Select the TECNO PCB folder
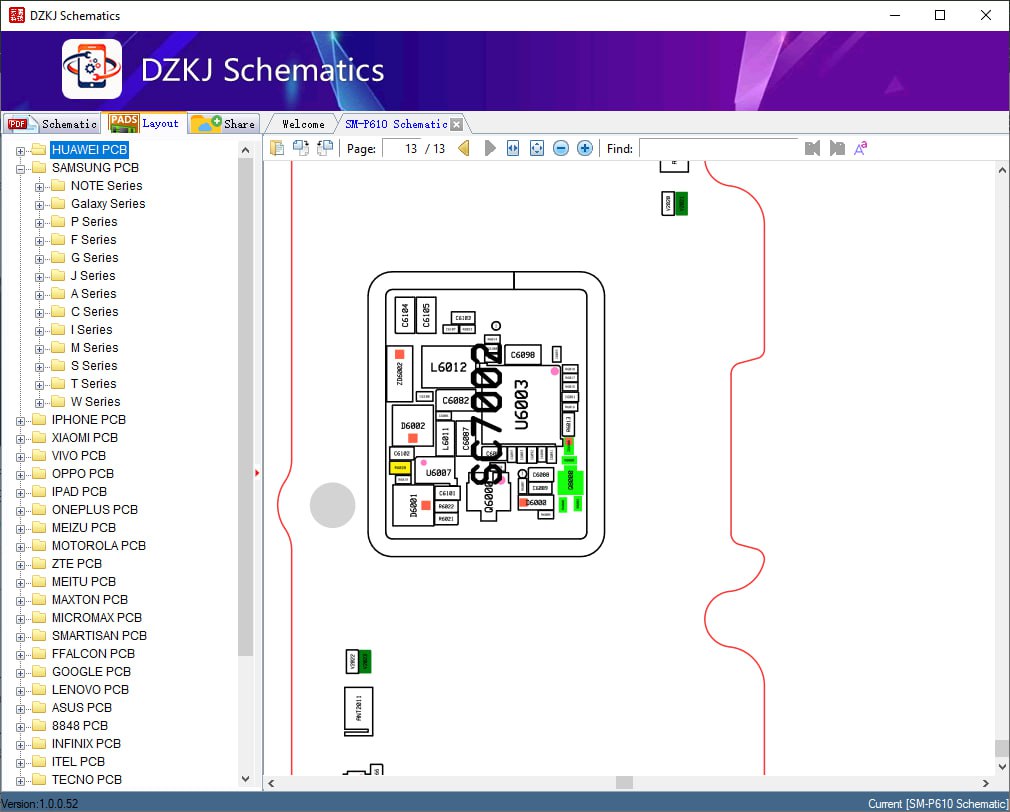Viewport: 1010px width, 812px height. point(86,780)
